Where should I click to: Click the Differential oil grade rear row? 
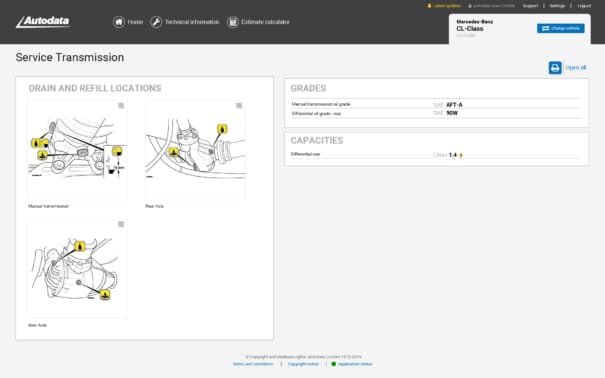point(436,113)
